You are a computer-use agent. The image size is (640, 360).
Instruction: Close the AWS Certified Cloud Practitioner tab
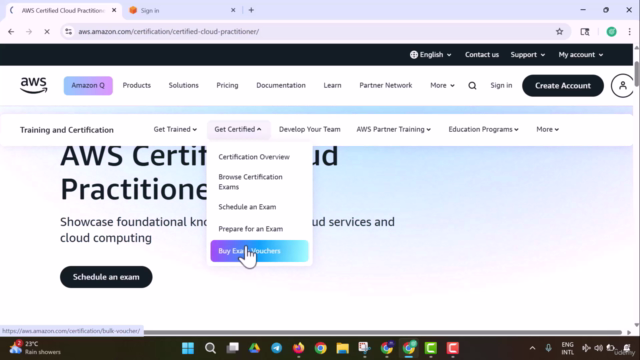pos(114,10)
